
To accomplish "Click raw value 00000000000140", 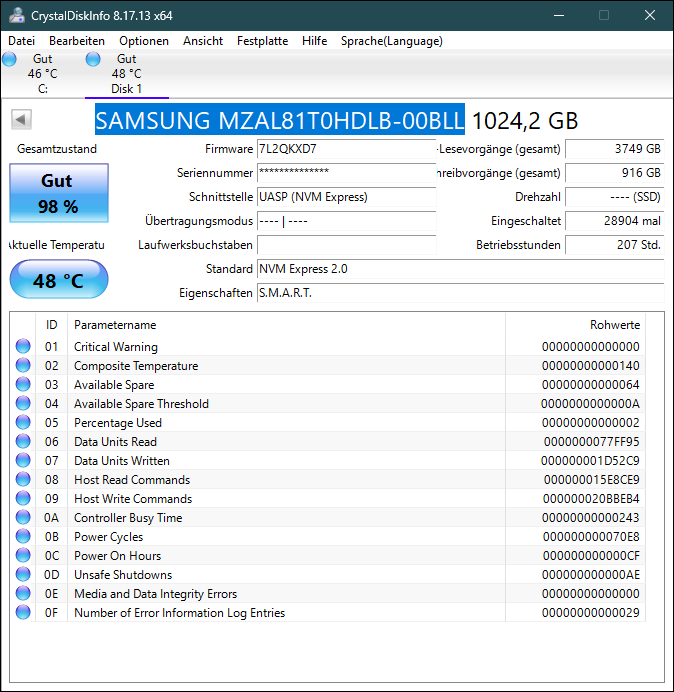I will click(x=591, y=366).
